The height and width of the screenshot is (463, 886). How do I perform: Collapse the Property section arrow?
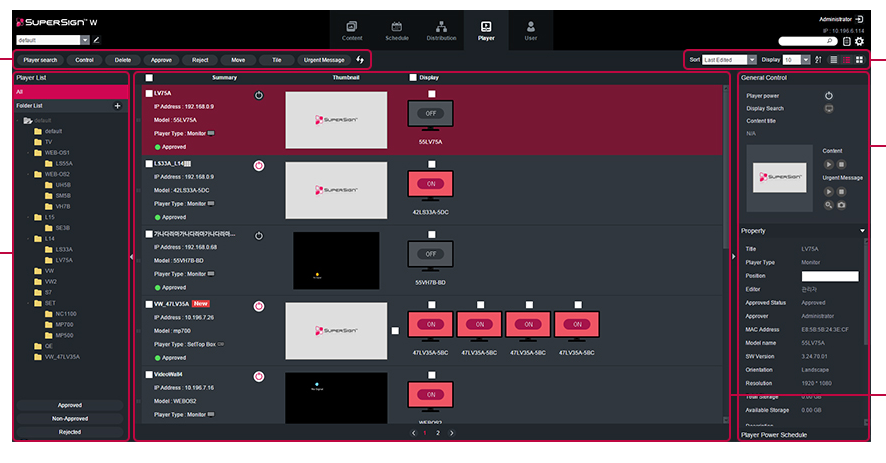(862, 231)
